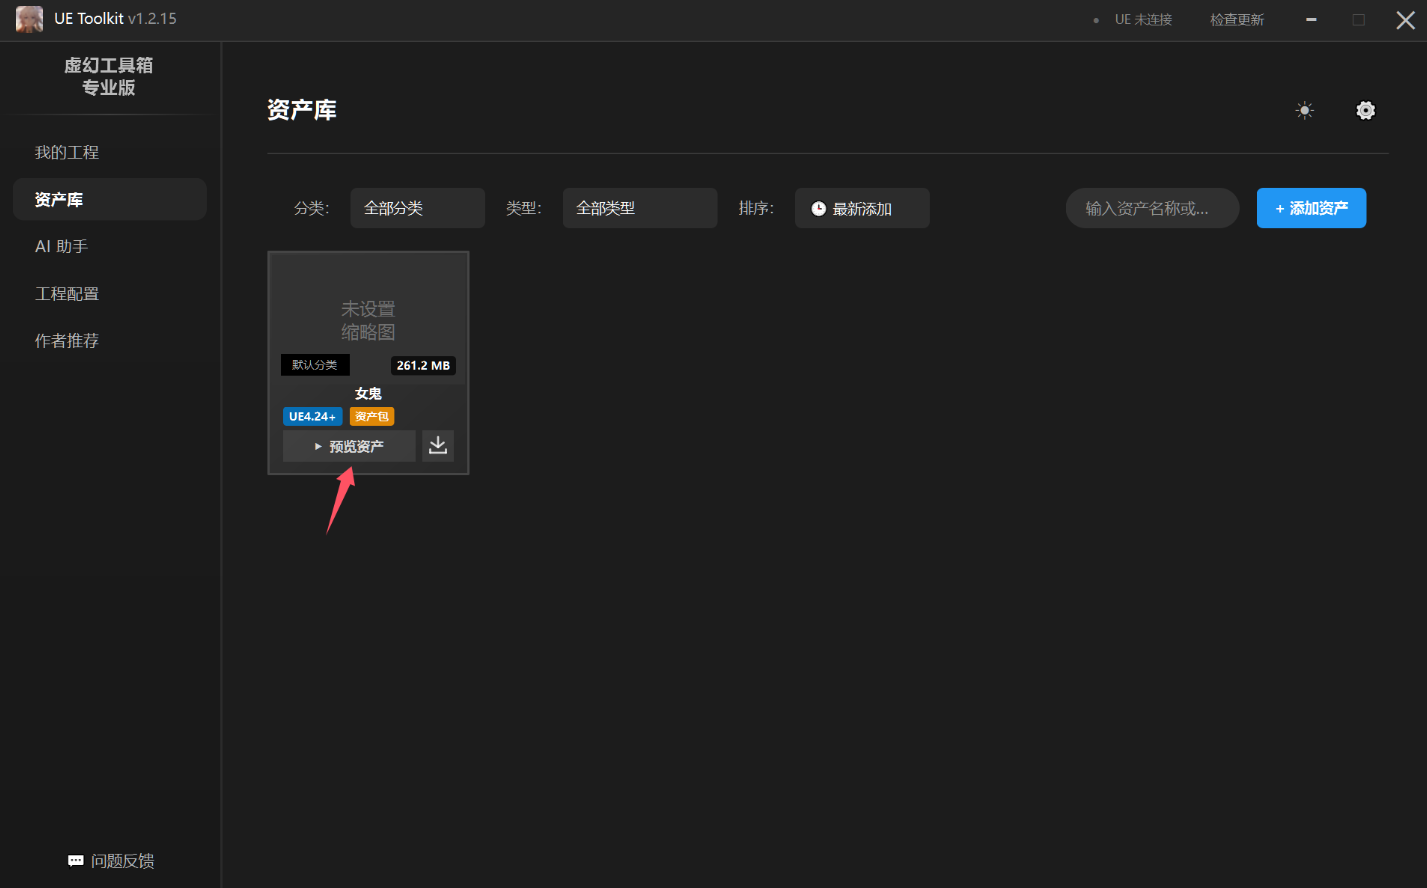Image resolution: width=1427 pixels, height=888 pixels.
Task: Click the UE Toolkit app logo
Action: click(x=29, y=19)
